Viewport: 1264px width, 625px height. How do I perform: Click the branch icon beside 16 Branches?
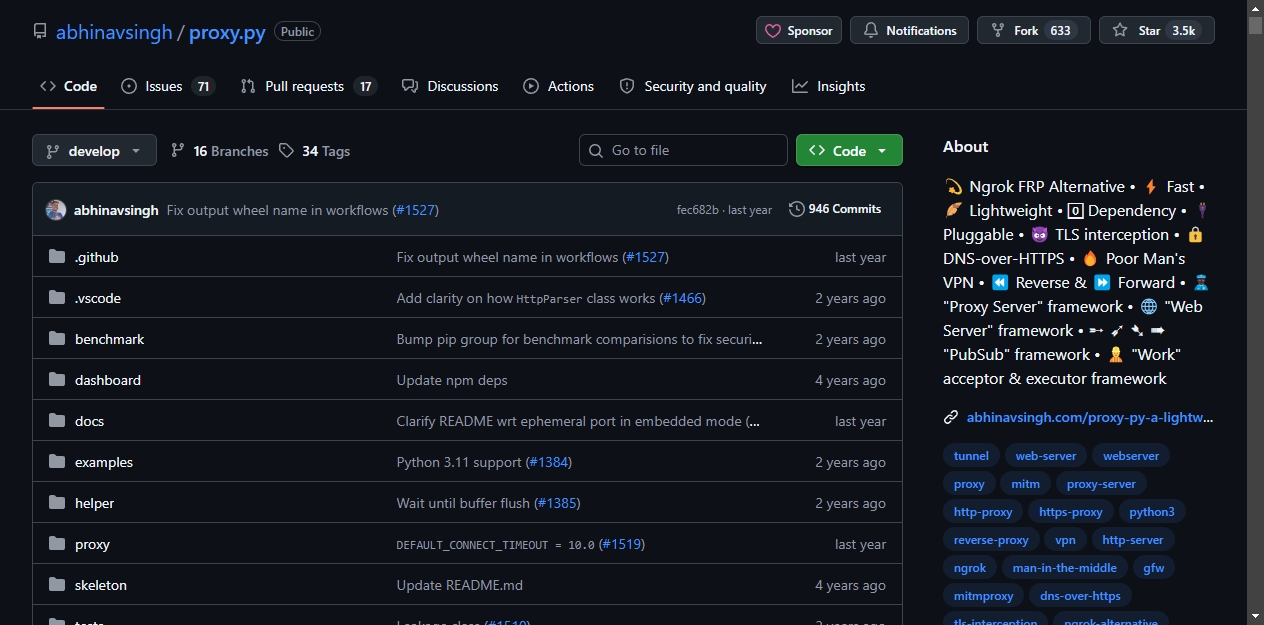tap(178, 150)
